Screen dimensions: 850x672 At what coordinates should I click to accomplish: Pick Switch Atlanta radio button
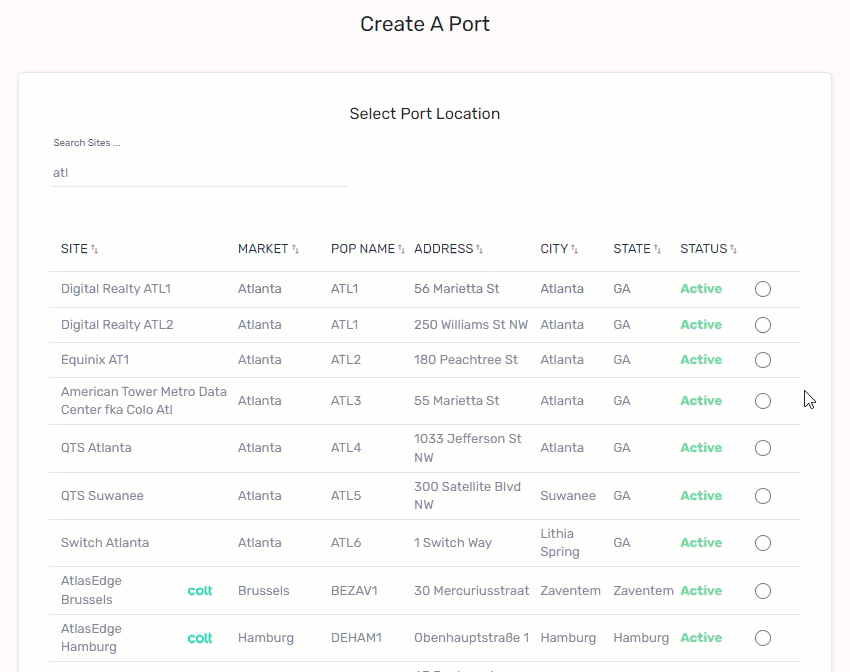(x=763, y=543)
